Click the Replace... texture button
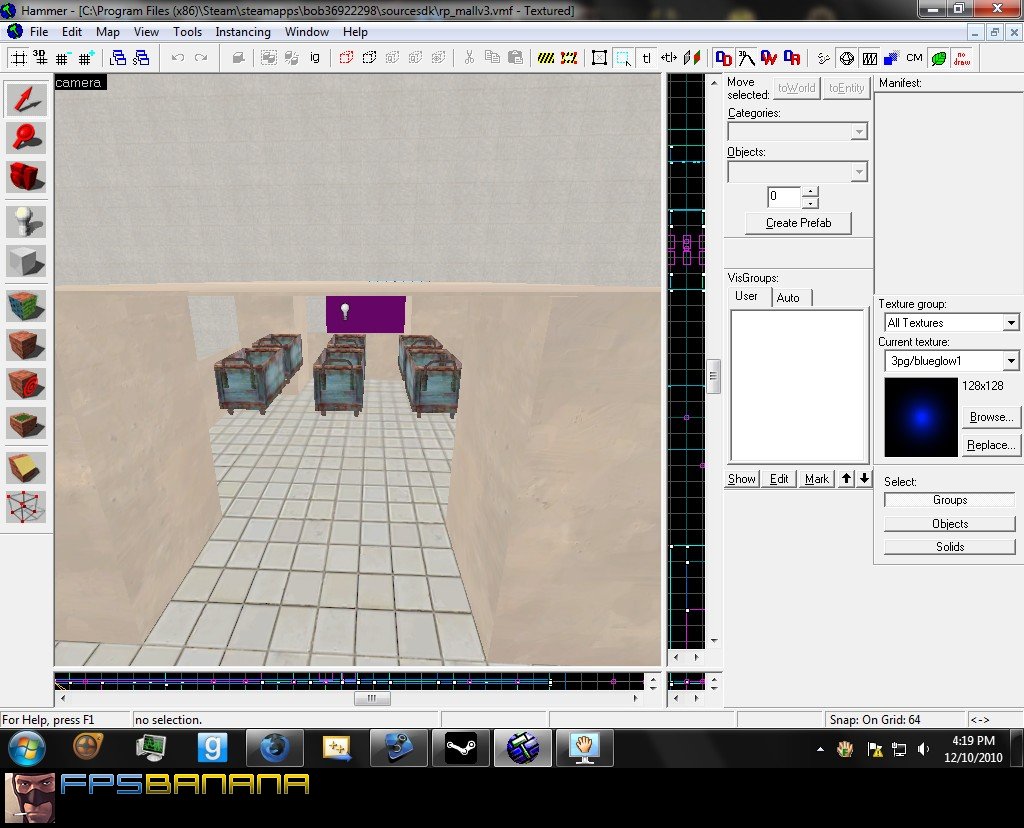Screen dimensions: 1024x828 tap(991, 445)
